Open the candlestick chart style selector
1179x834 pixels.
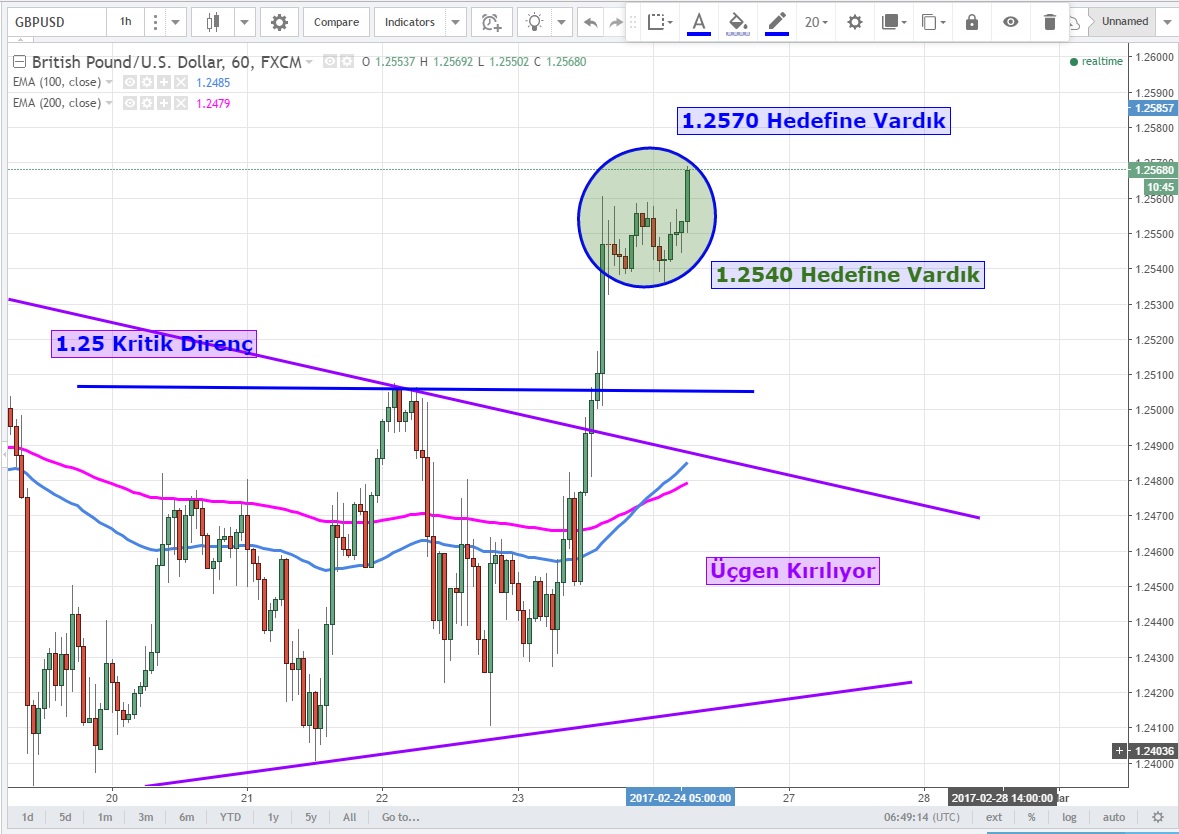212,21
